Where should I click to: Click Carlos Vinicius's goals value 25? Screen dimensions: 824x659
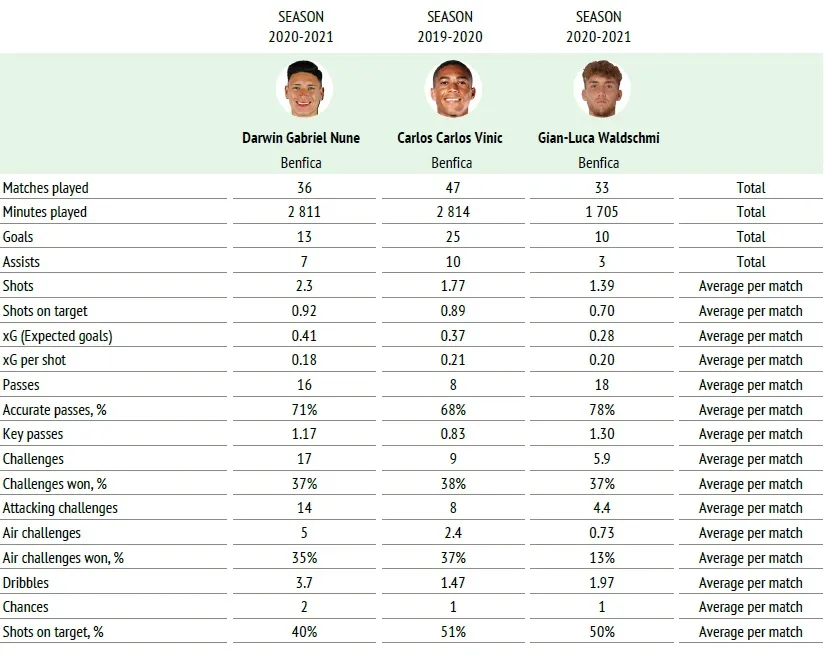[454, 237]
